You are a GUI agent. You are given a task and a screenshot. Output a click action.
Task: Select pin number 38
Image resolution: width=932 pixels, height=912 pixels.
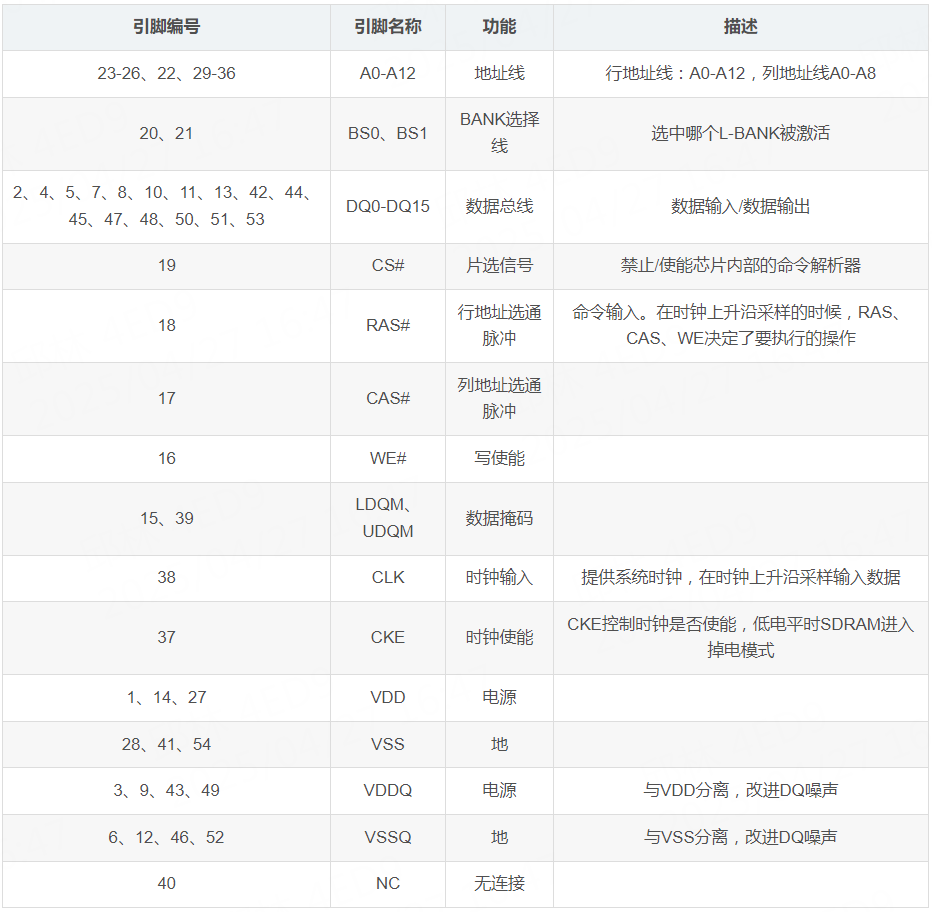point(166,577)
